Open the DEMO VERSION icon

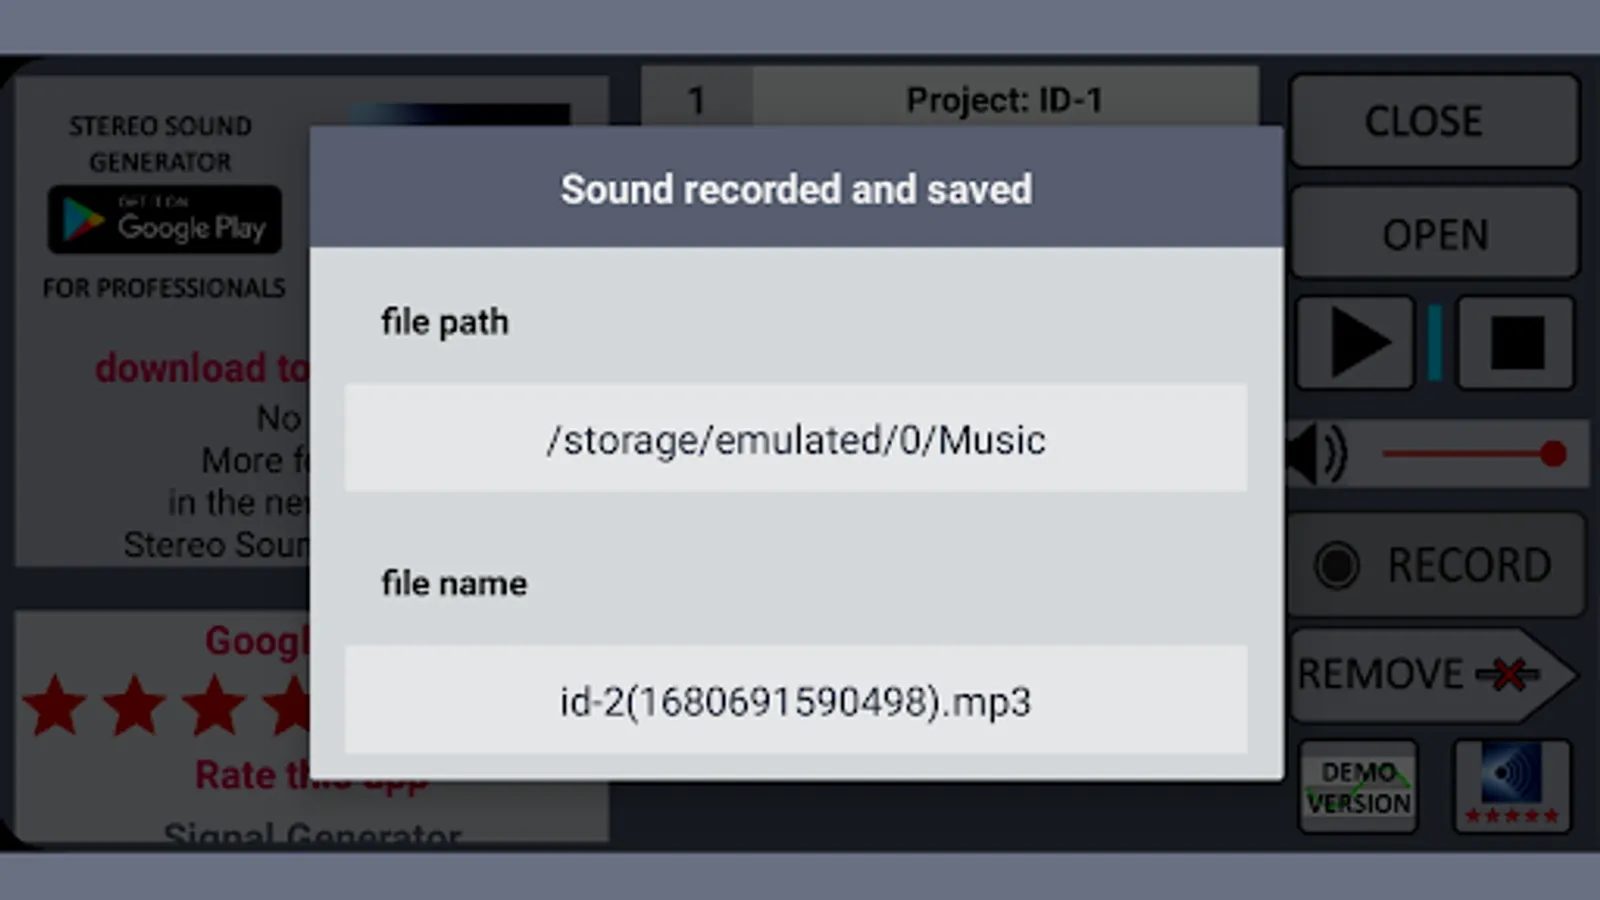pos(1358,787)
